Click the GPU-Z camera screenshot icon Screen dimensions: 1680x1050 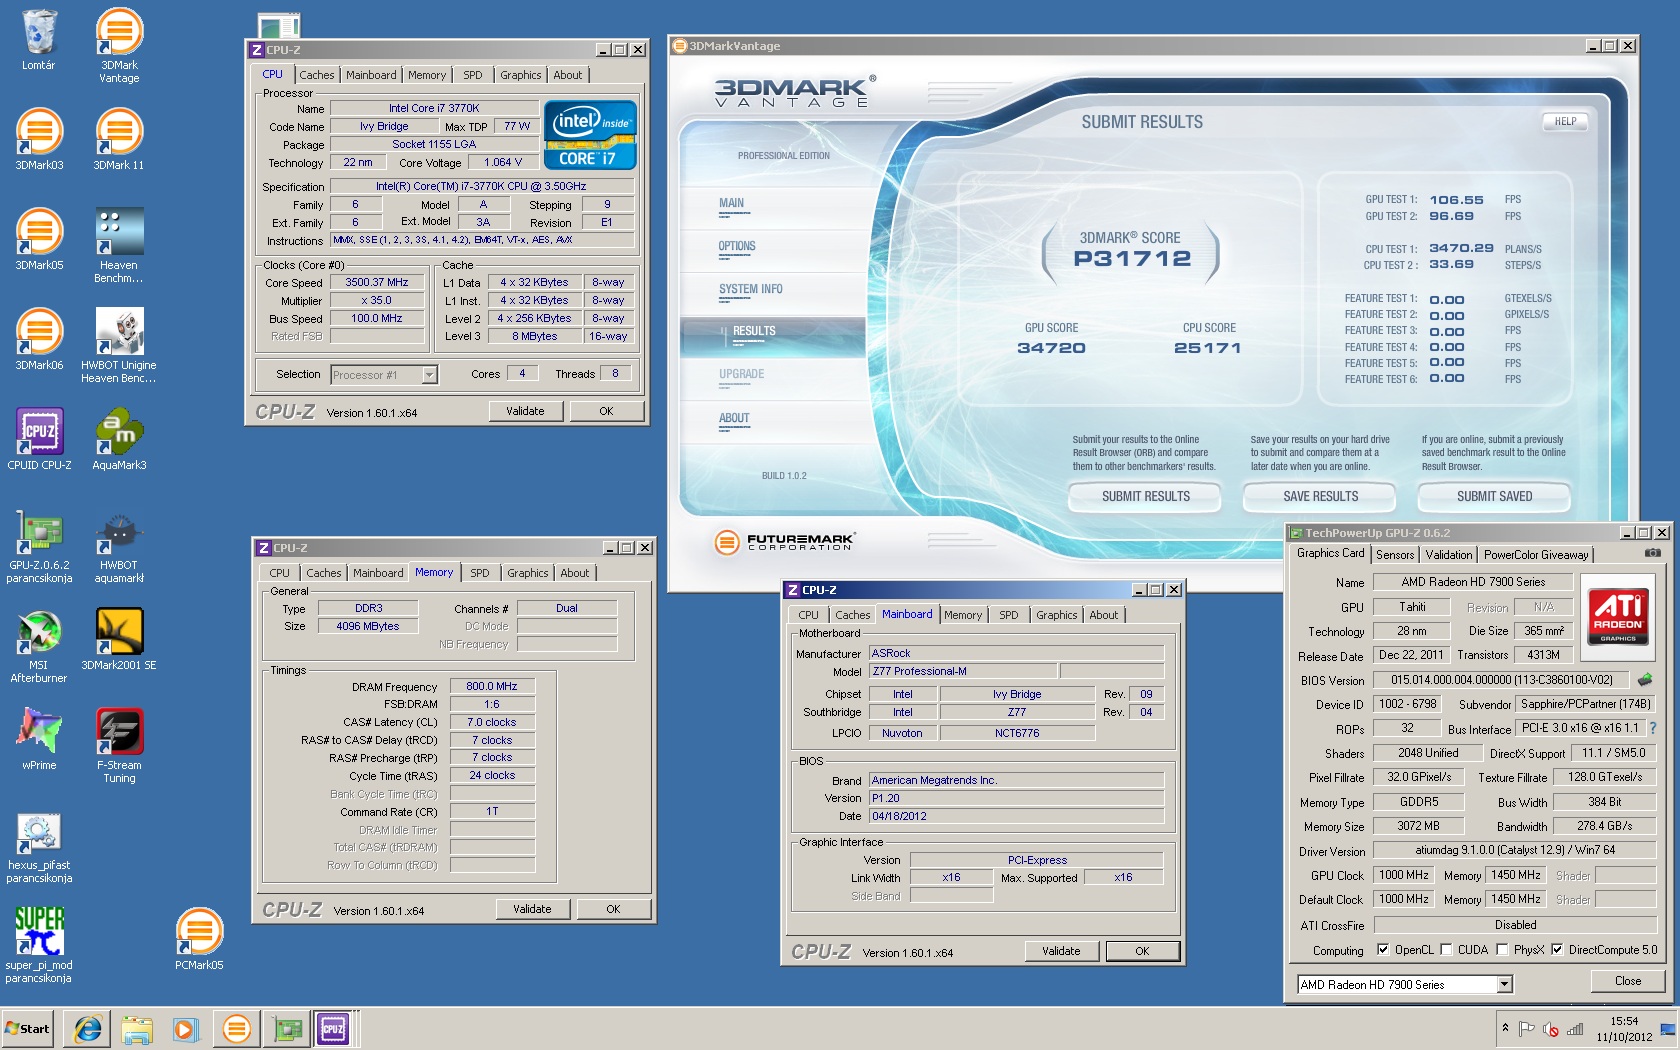(1652, 553)
